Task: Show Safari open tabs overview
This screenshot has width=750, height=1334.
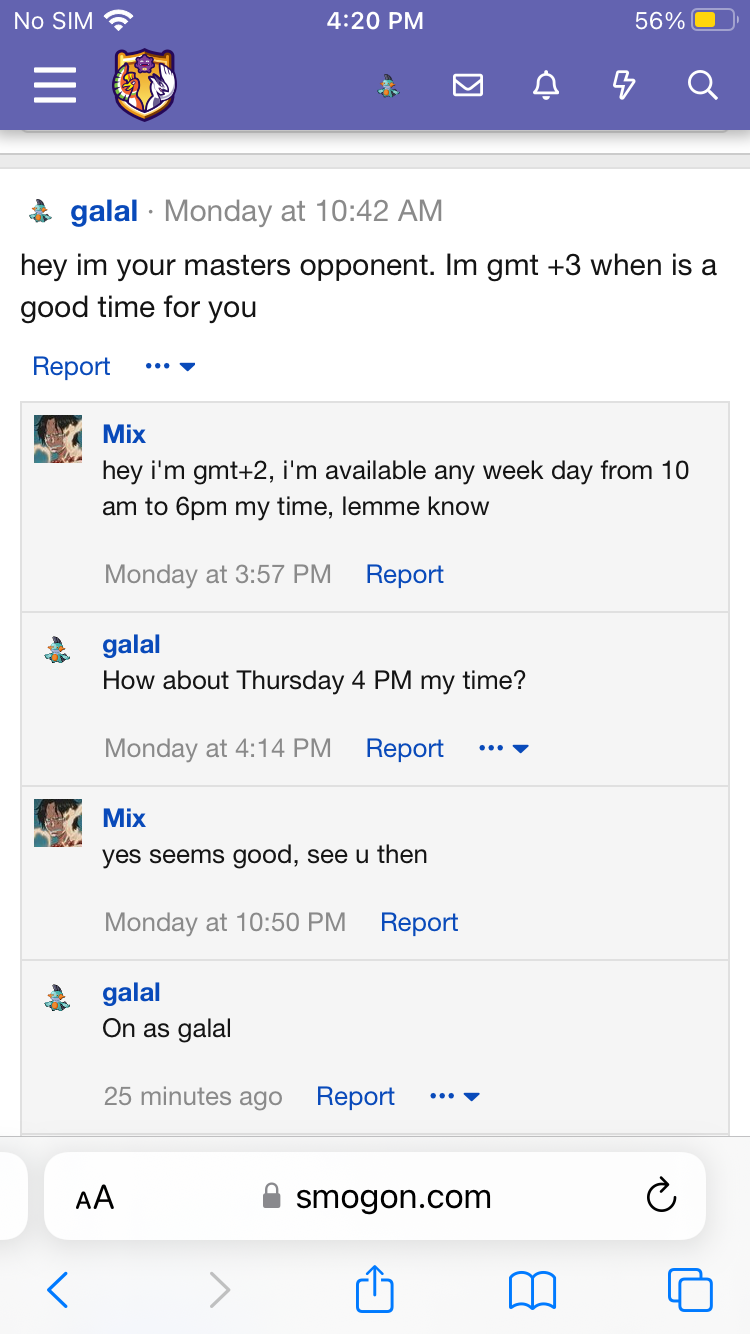Action: (690, 1290)
